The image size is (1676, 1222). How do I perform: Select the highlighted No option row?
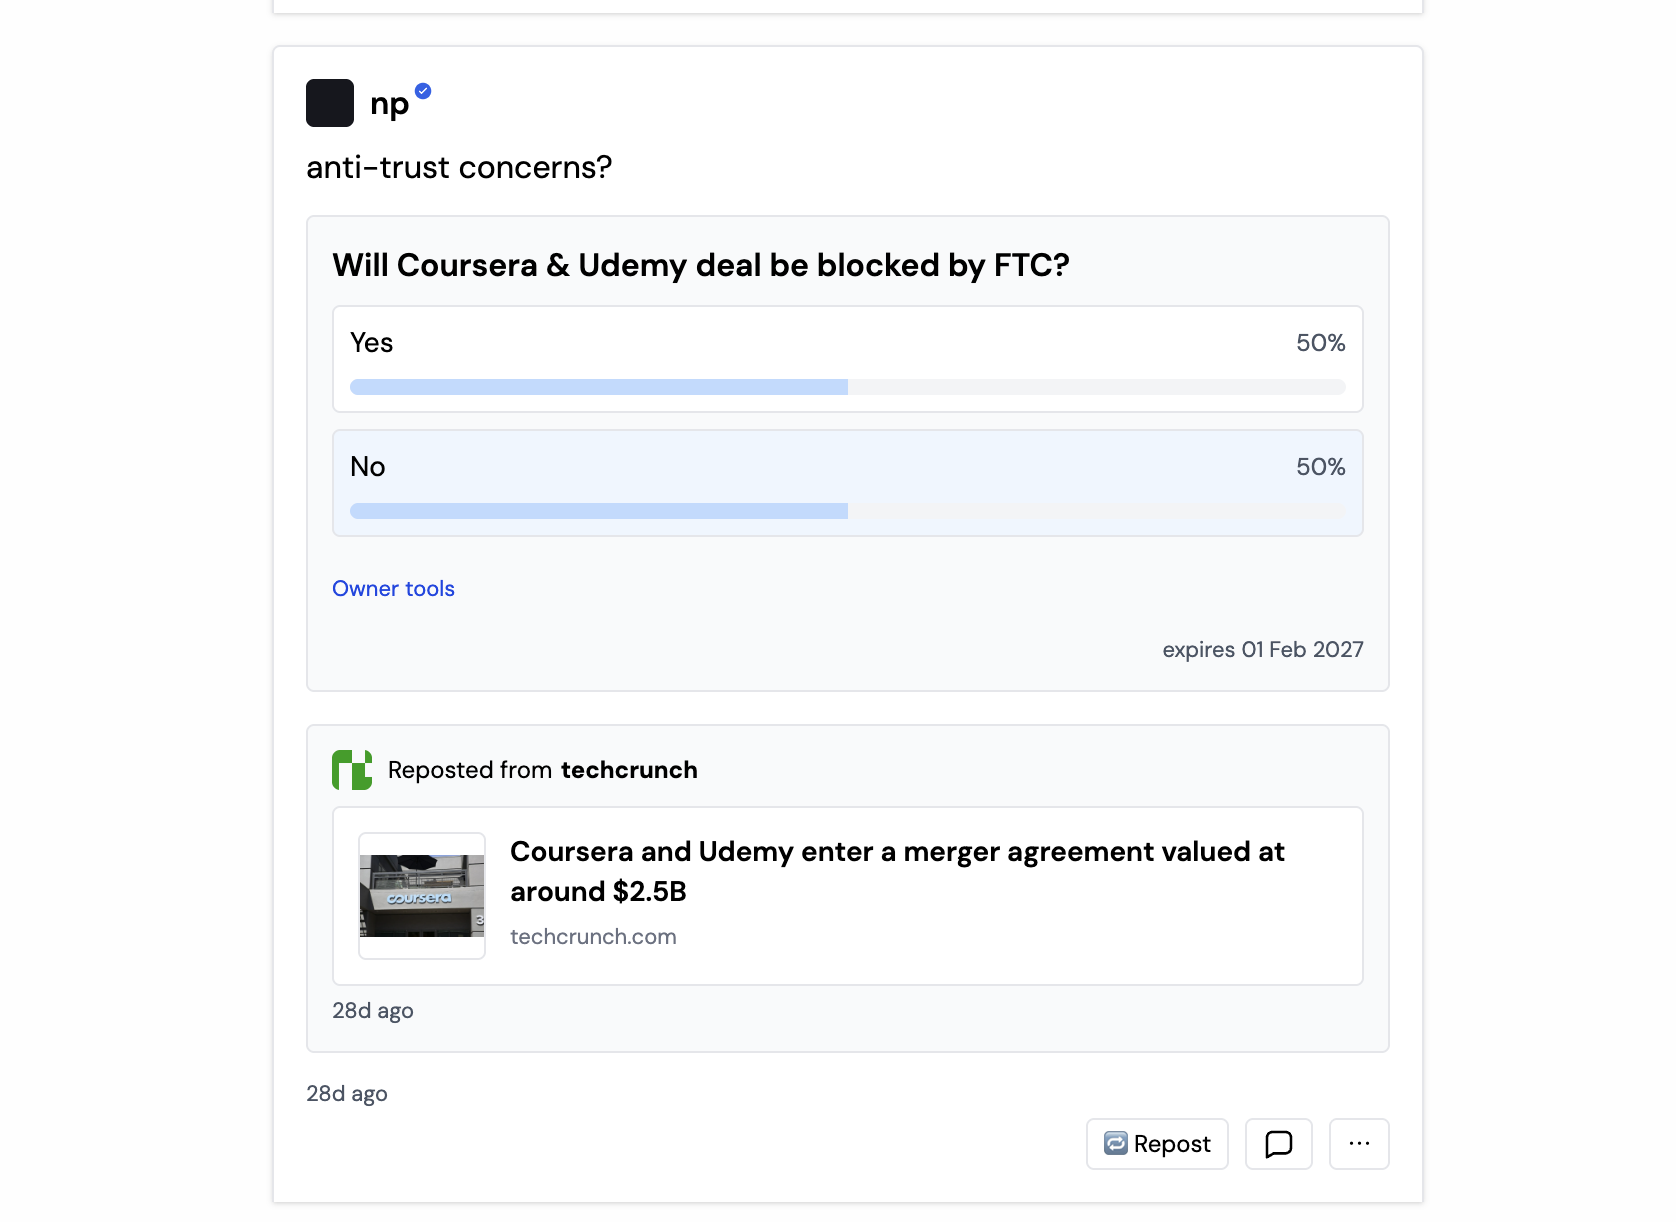(x=847, y=483)
